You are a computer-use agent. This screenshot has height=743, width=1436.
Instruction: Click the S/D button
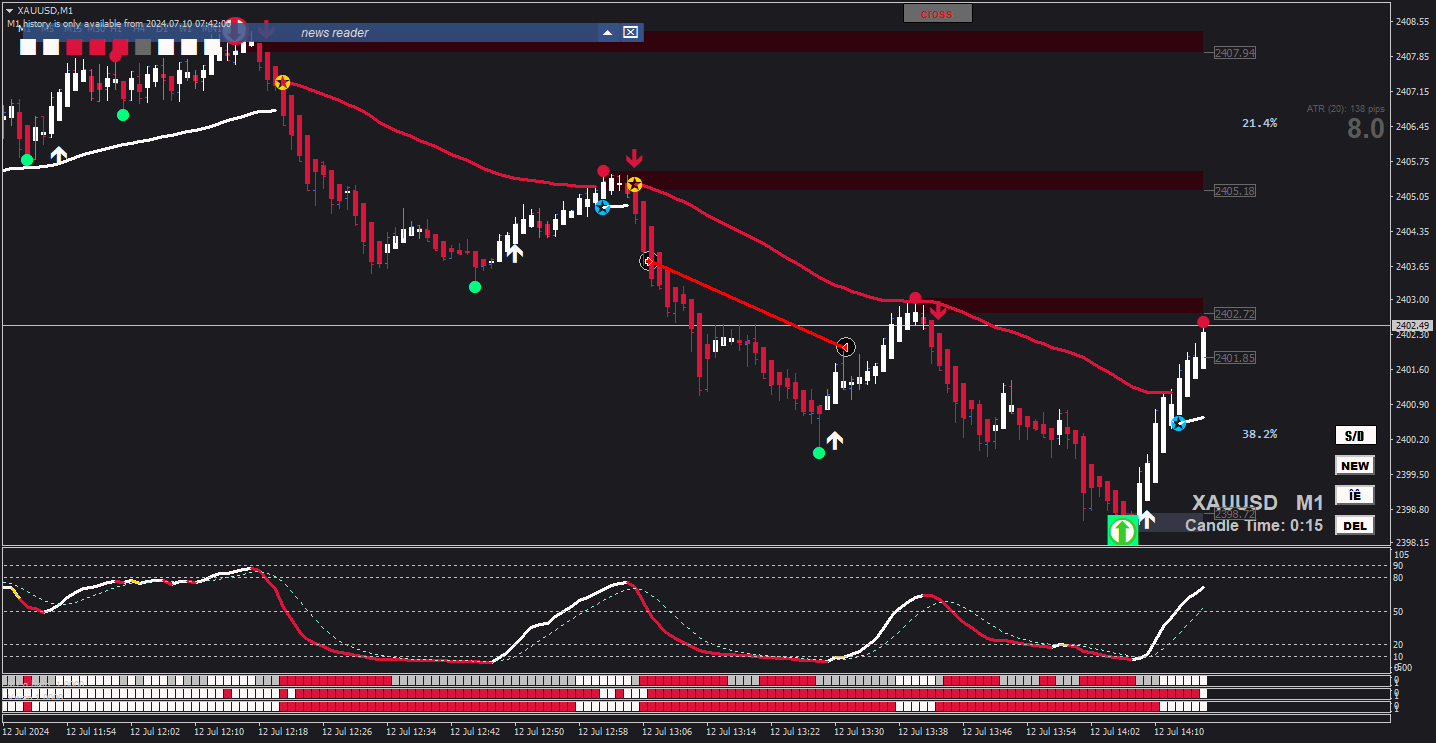[x=1355, y=436]
